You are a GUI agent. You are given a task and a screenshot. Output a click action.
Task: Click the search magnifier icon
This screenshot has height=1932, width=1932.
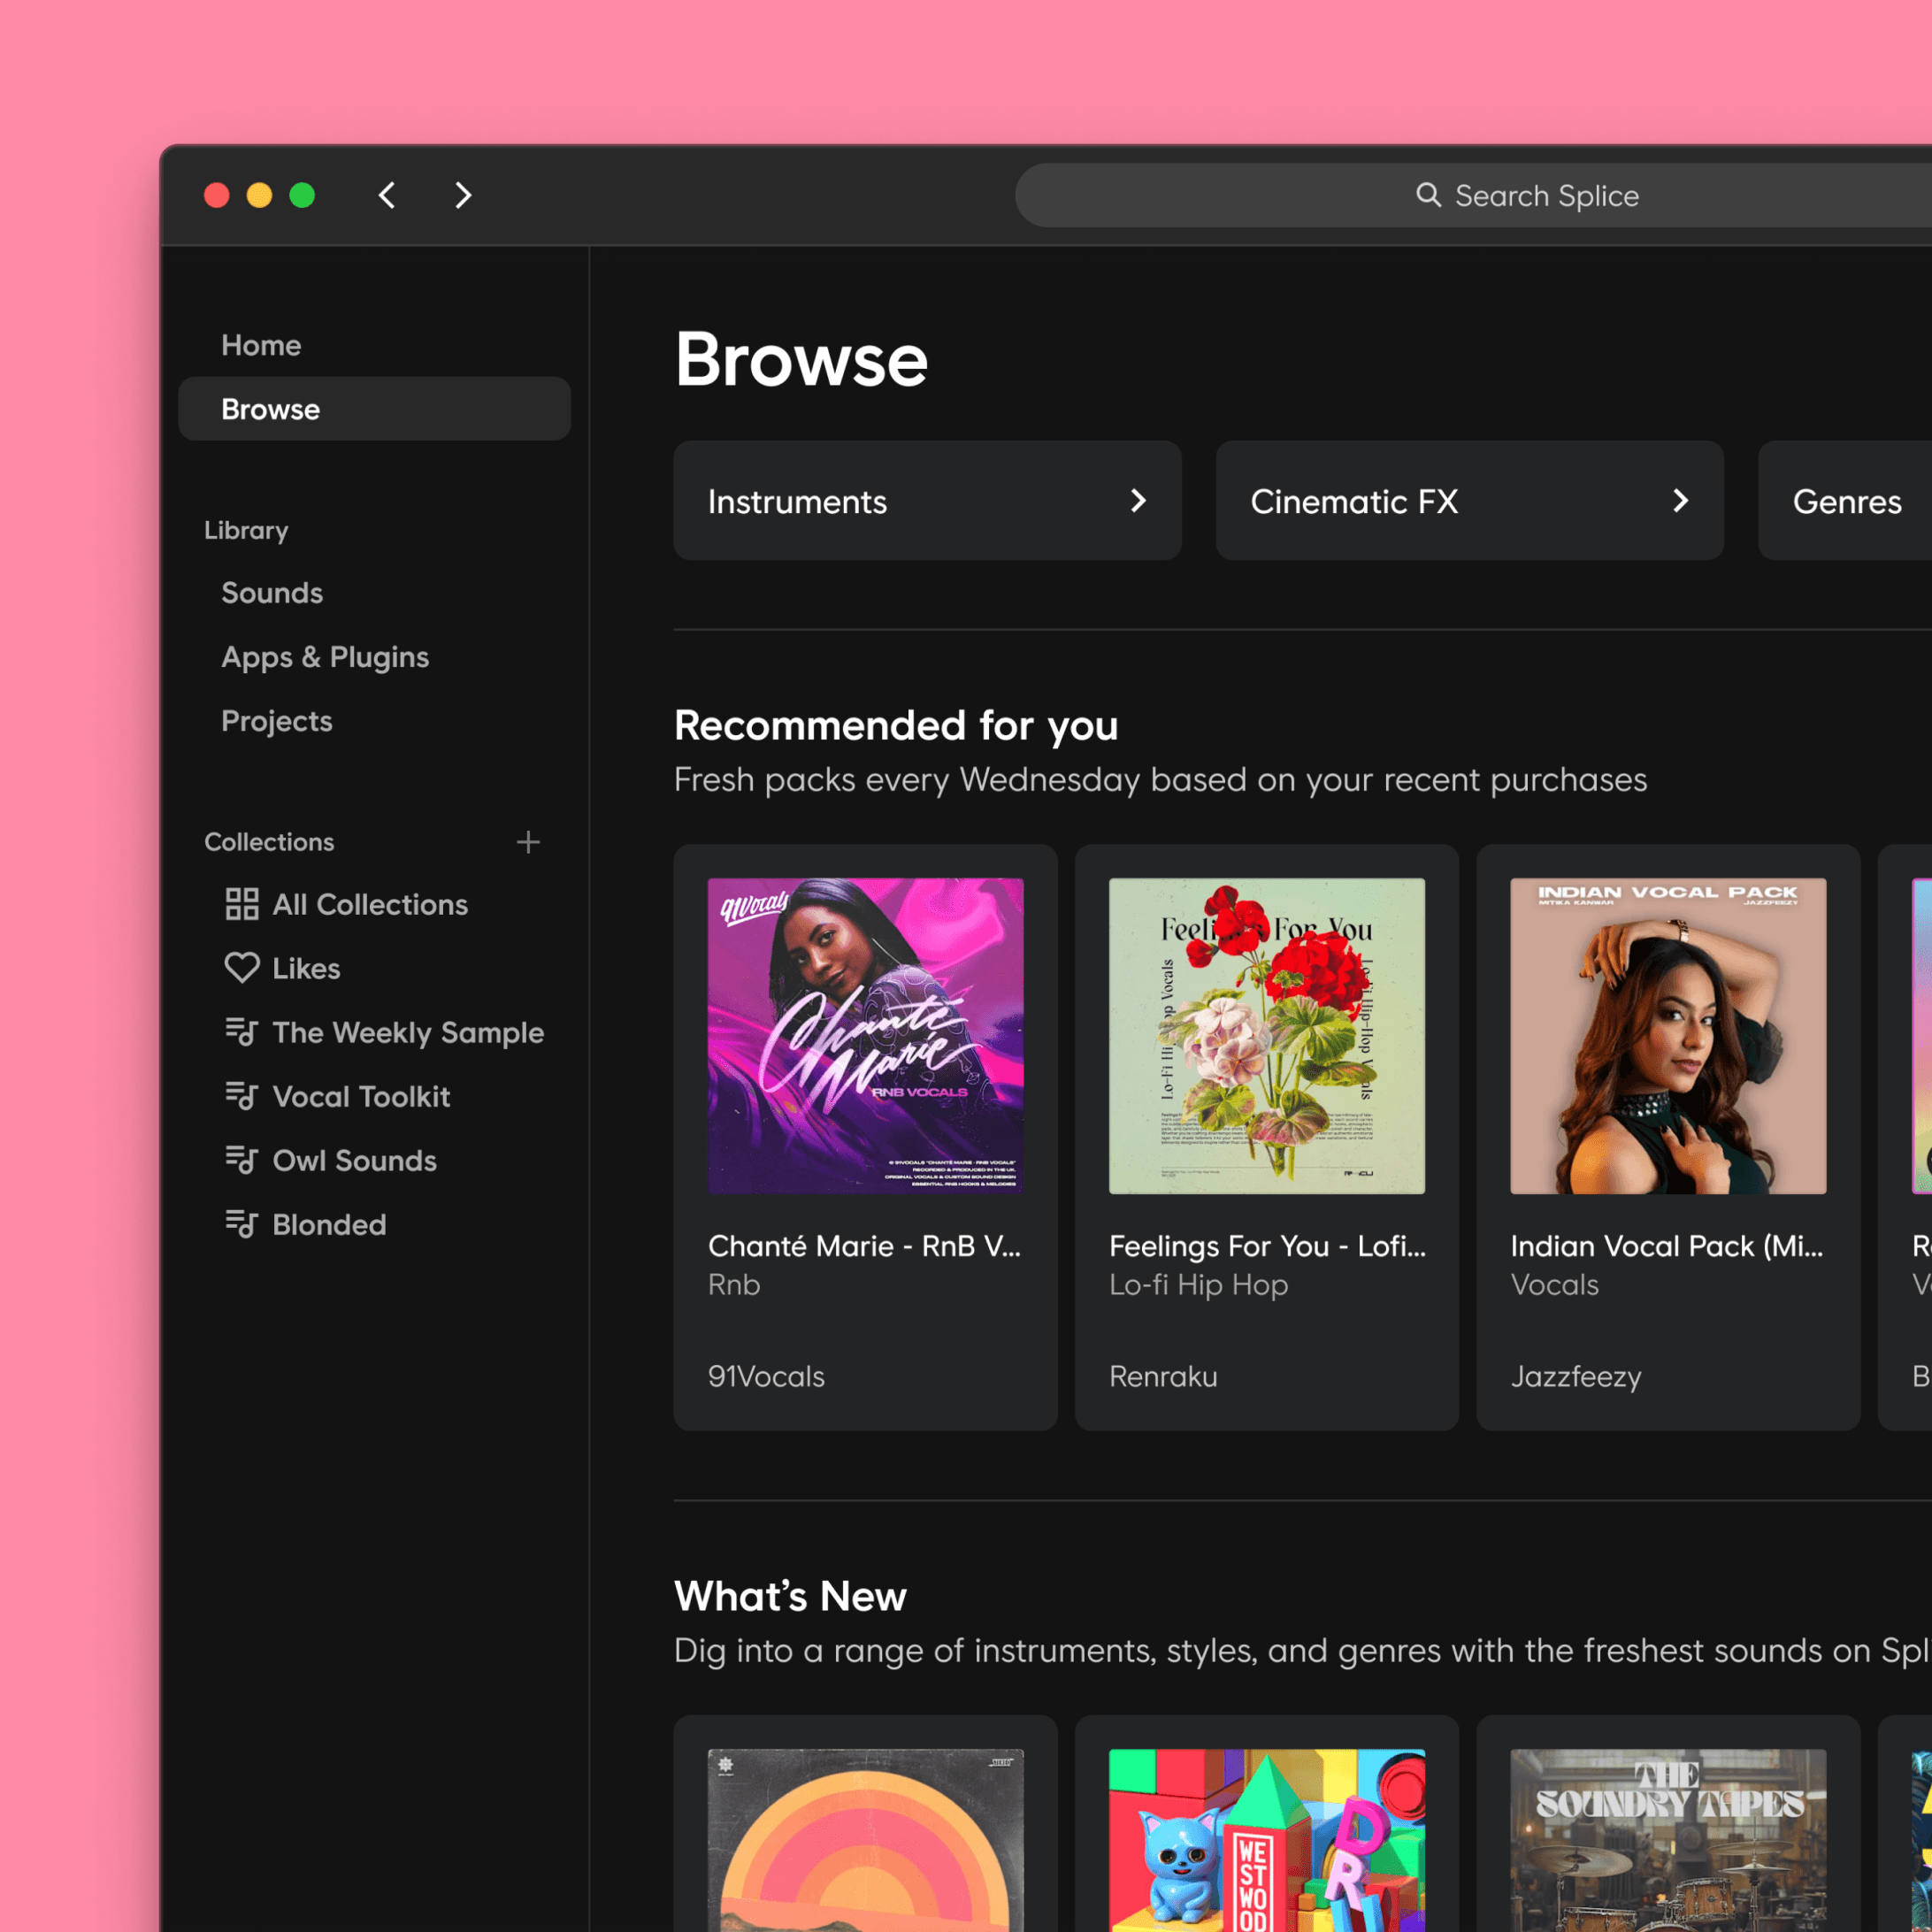pyautogui.click(x=1428, y=195)
